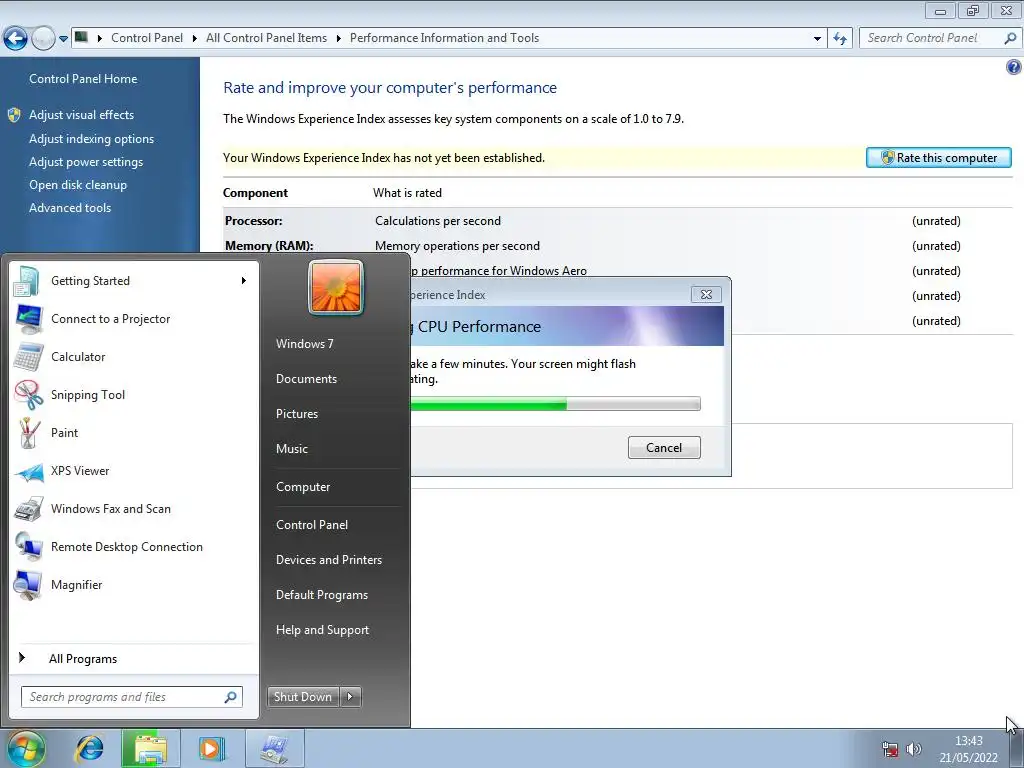Open Control Panel from Start menu
This screenshot has height=768, width=1024.
point(312,525)
